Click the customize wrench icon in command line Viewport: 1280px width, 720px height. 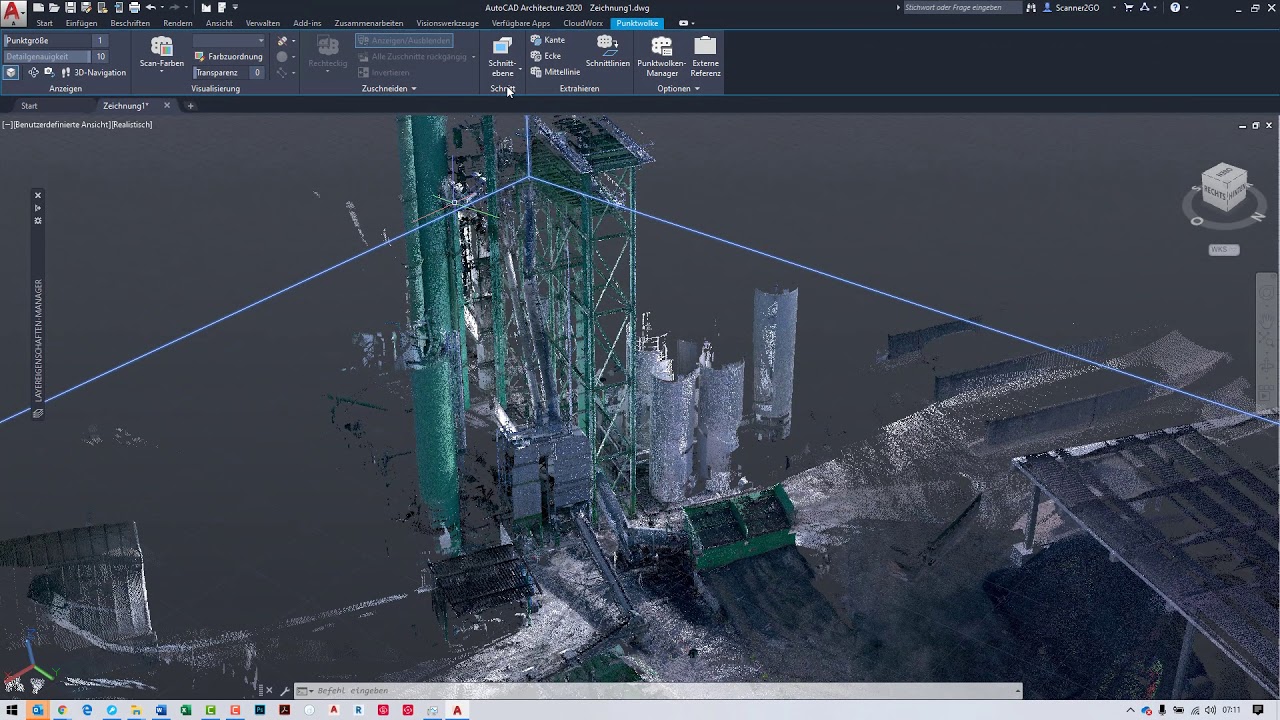click(285, 691)
